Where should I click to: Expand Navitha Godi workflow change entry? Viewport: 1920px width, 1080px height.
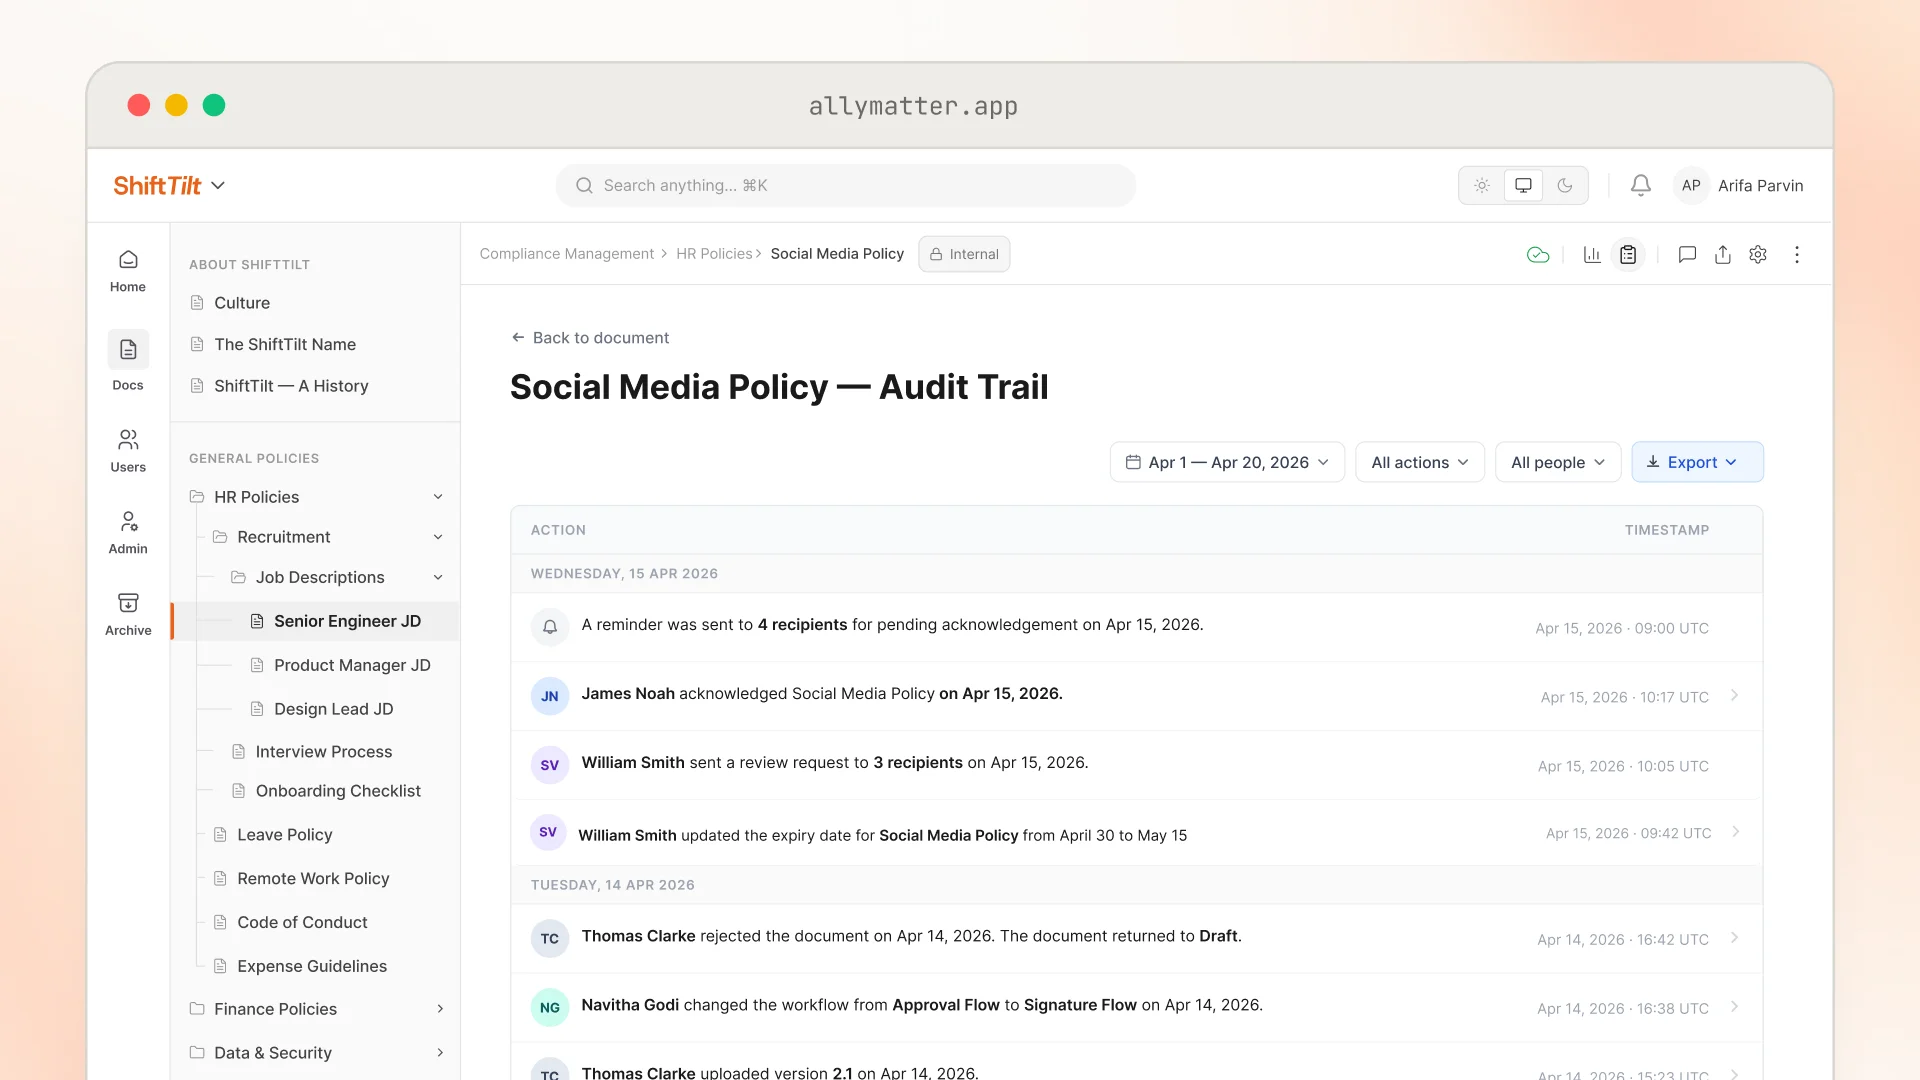tap(1734, 1007)
